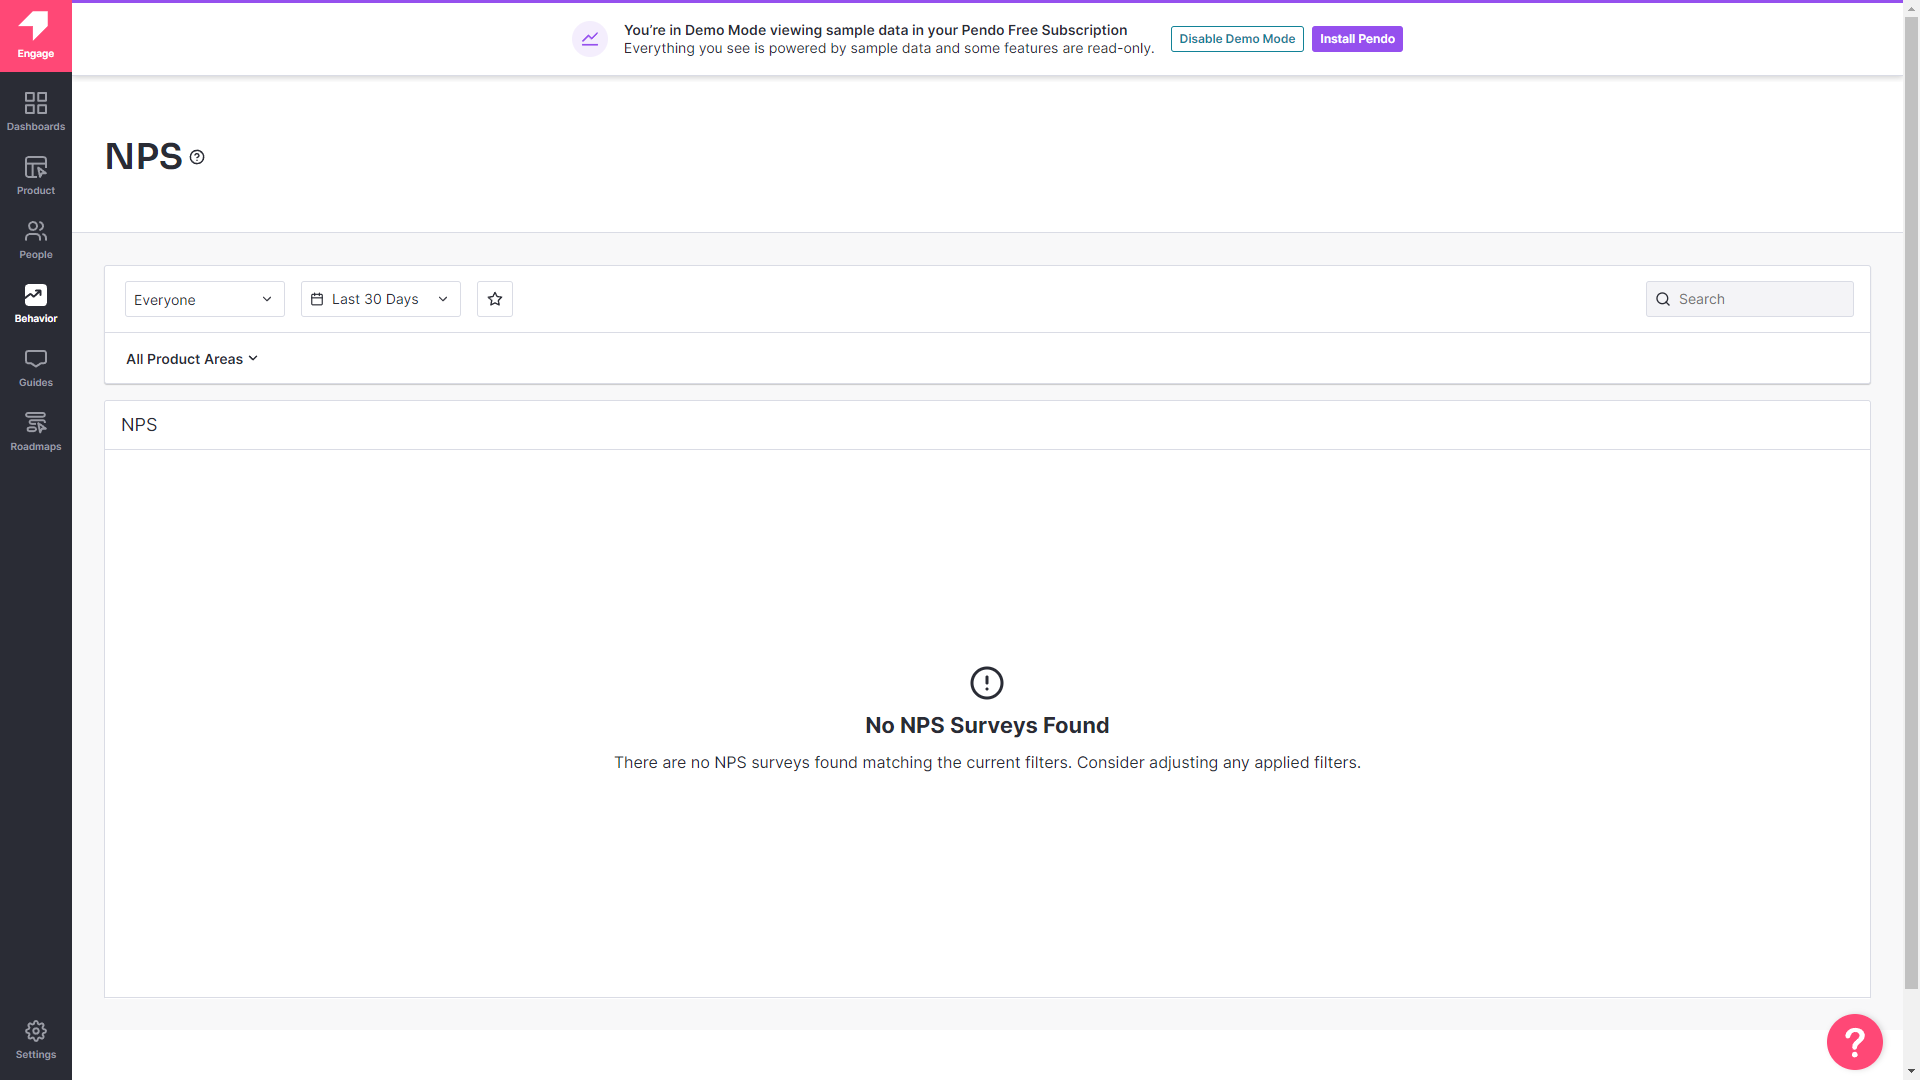The width and height of the screenshot is (1920, 1080).
Task: Click the NPS help question icon
Action: tap(197, 157)
